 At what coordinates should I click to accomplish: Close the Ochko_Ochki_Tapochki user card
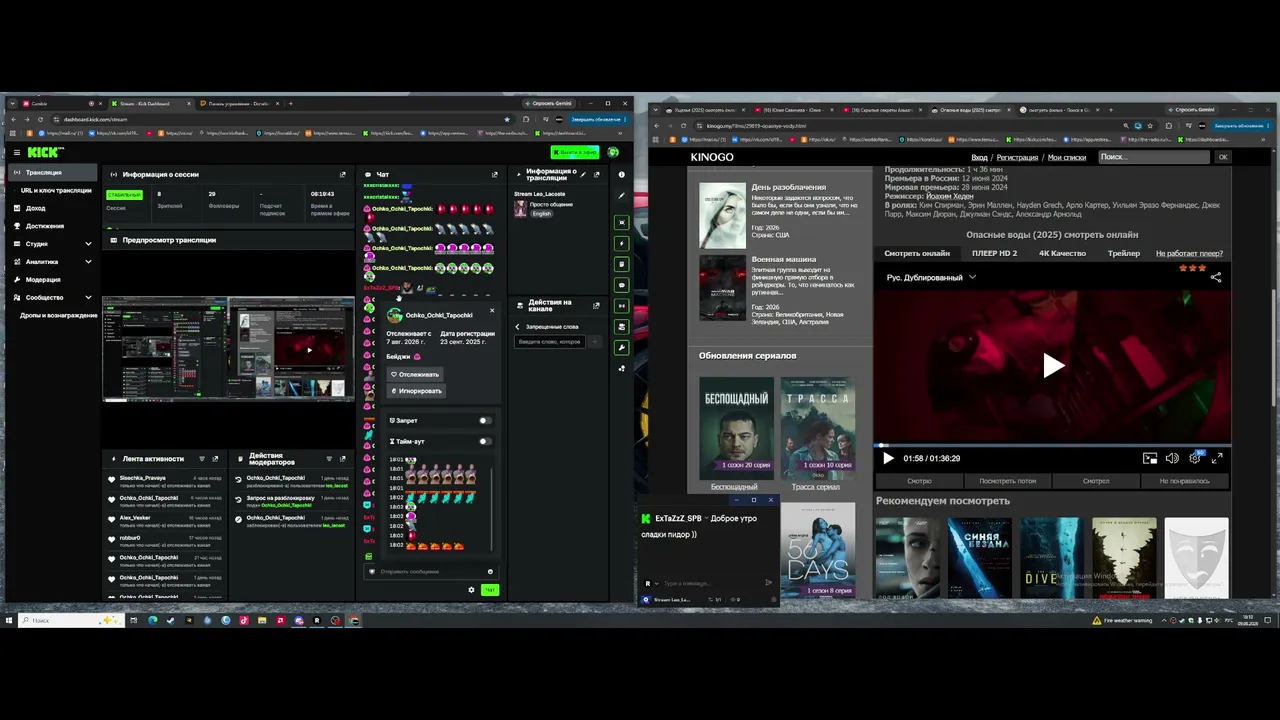[492, 310]
